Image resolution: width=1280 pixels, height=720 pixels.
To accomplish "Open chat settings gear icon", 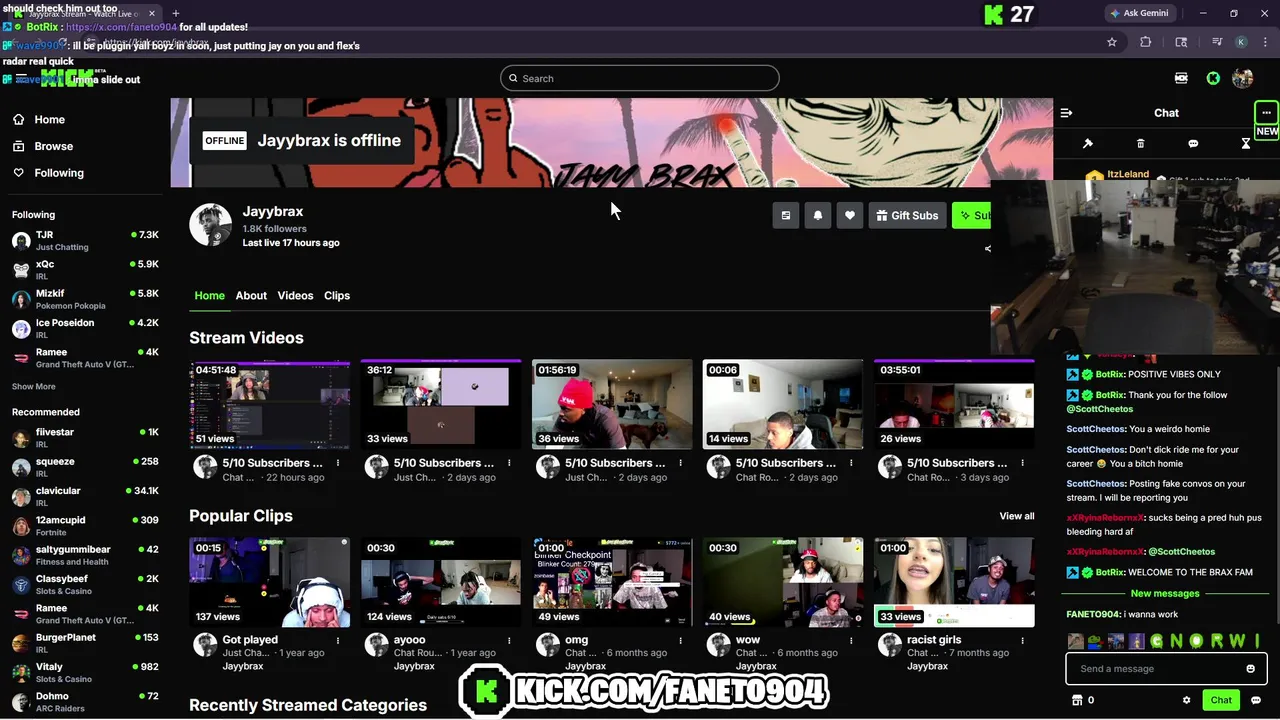I will coord(1187,700).
